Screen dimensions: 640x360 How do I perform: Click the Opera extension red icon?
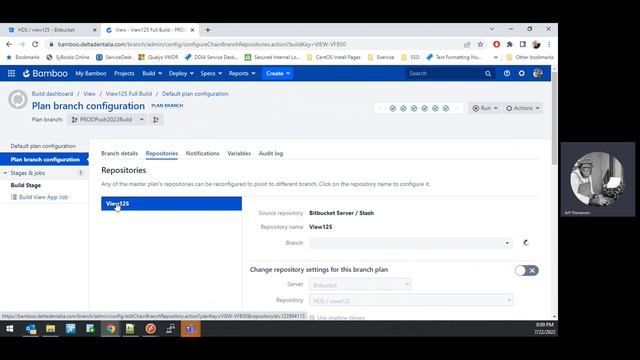point(496,44)
